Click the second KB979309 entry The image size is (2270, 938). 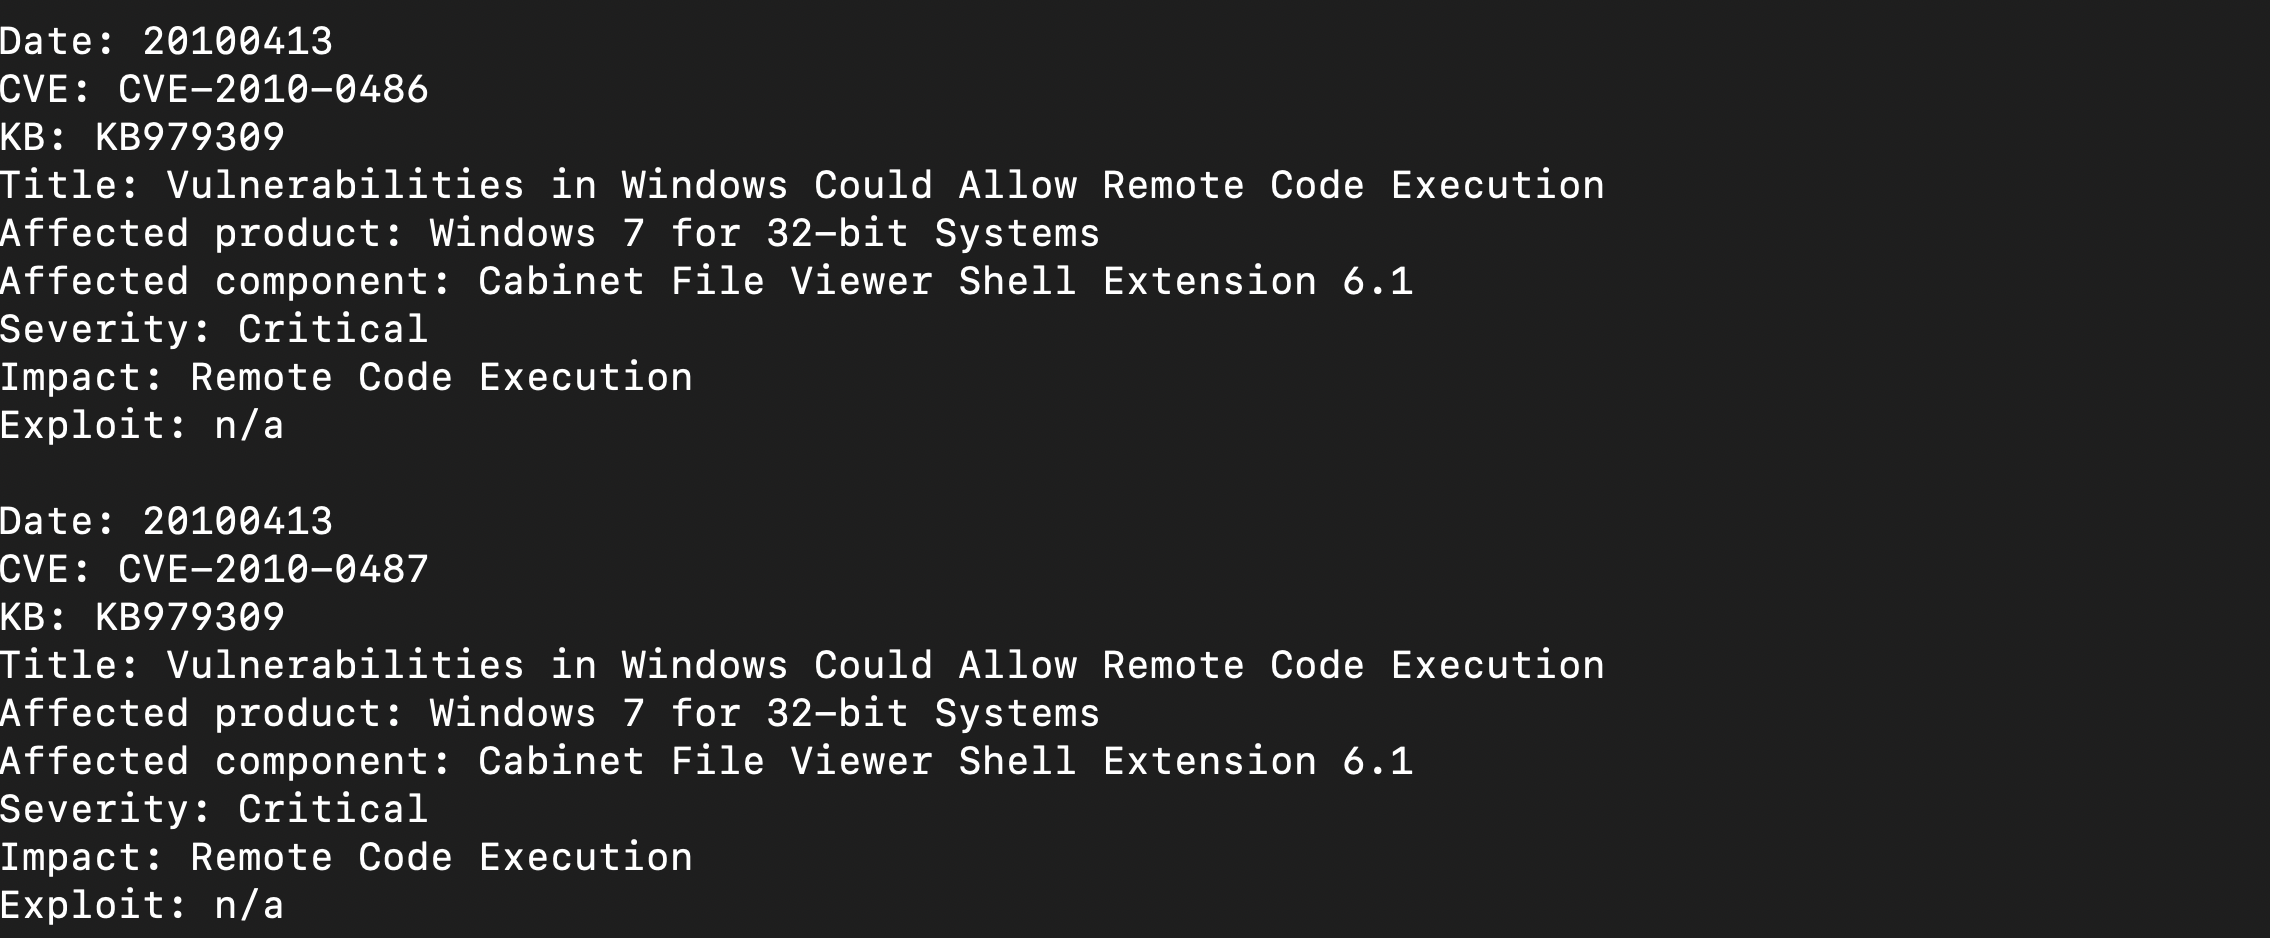point(190,618)
